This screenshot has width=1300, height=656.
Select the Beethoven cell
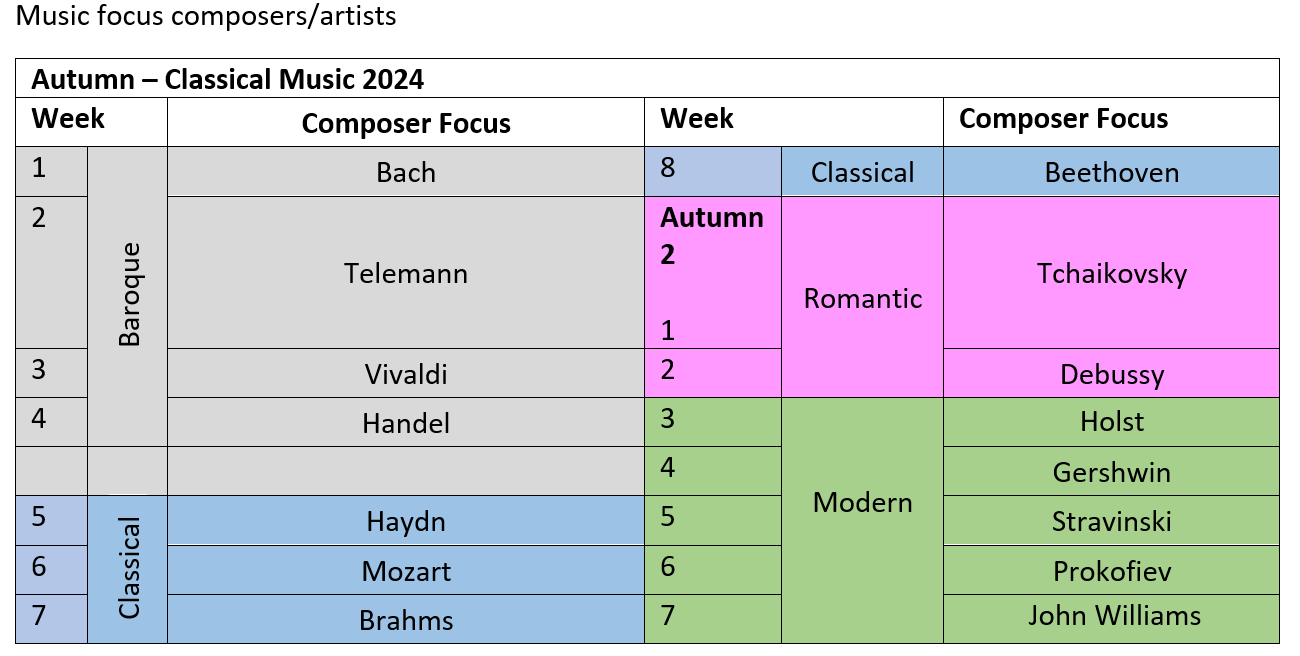[1111, 172]
